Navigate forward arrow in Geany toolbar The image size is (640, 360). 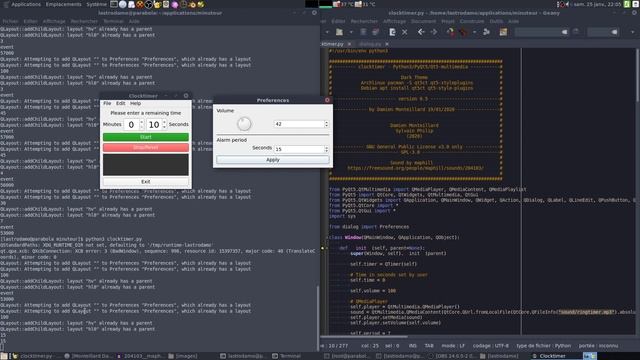click(x=434, y=32)
